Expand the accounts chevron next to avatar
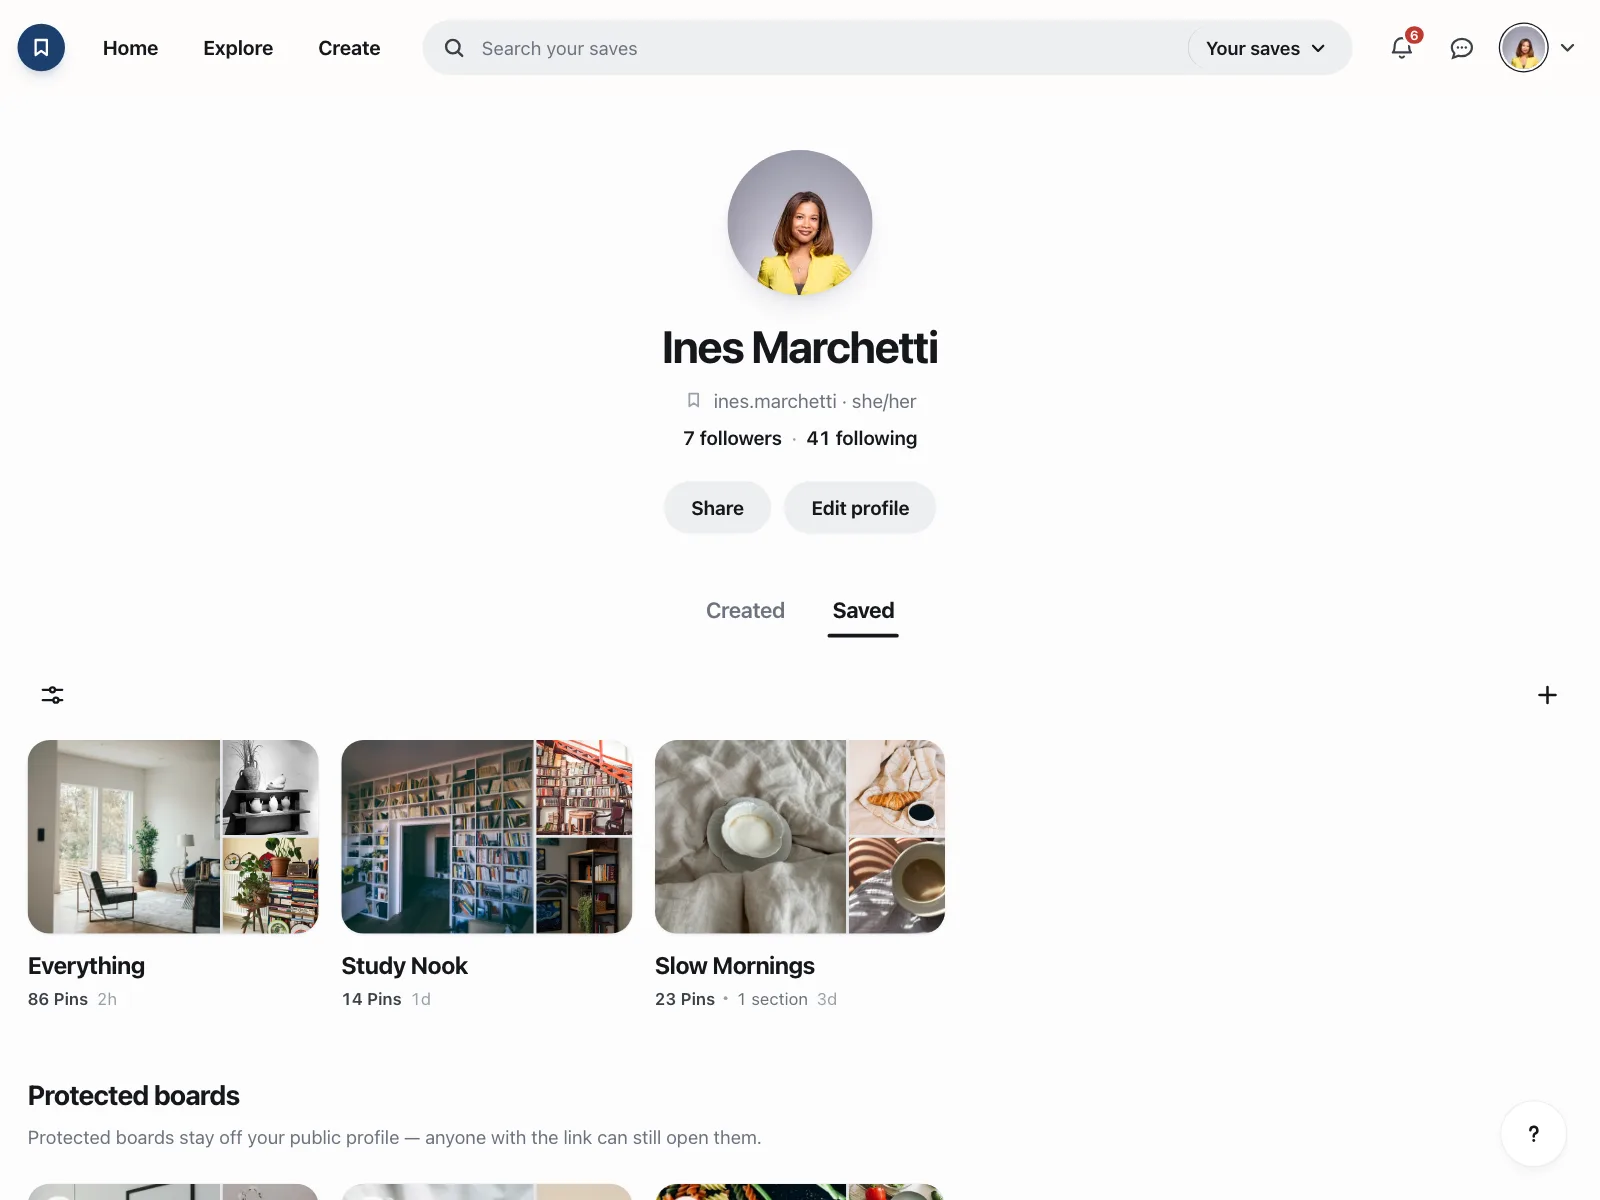The image size is (1600, 1200). coord(1567,47)
